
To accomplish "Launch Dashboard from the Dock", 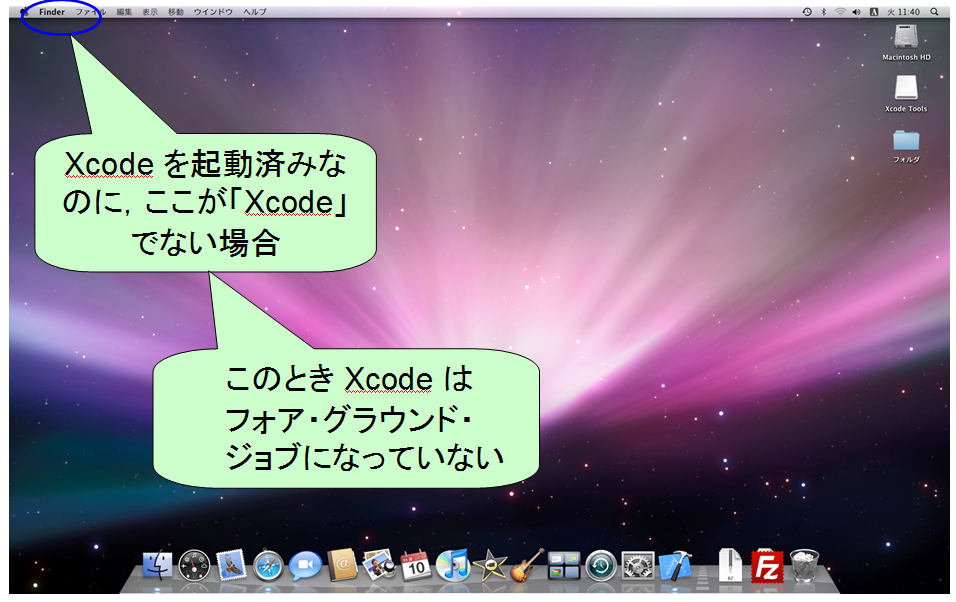I will pos(194,565).
